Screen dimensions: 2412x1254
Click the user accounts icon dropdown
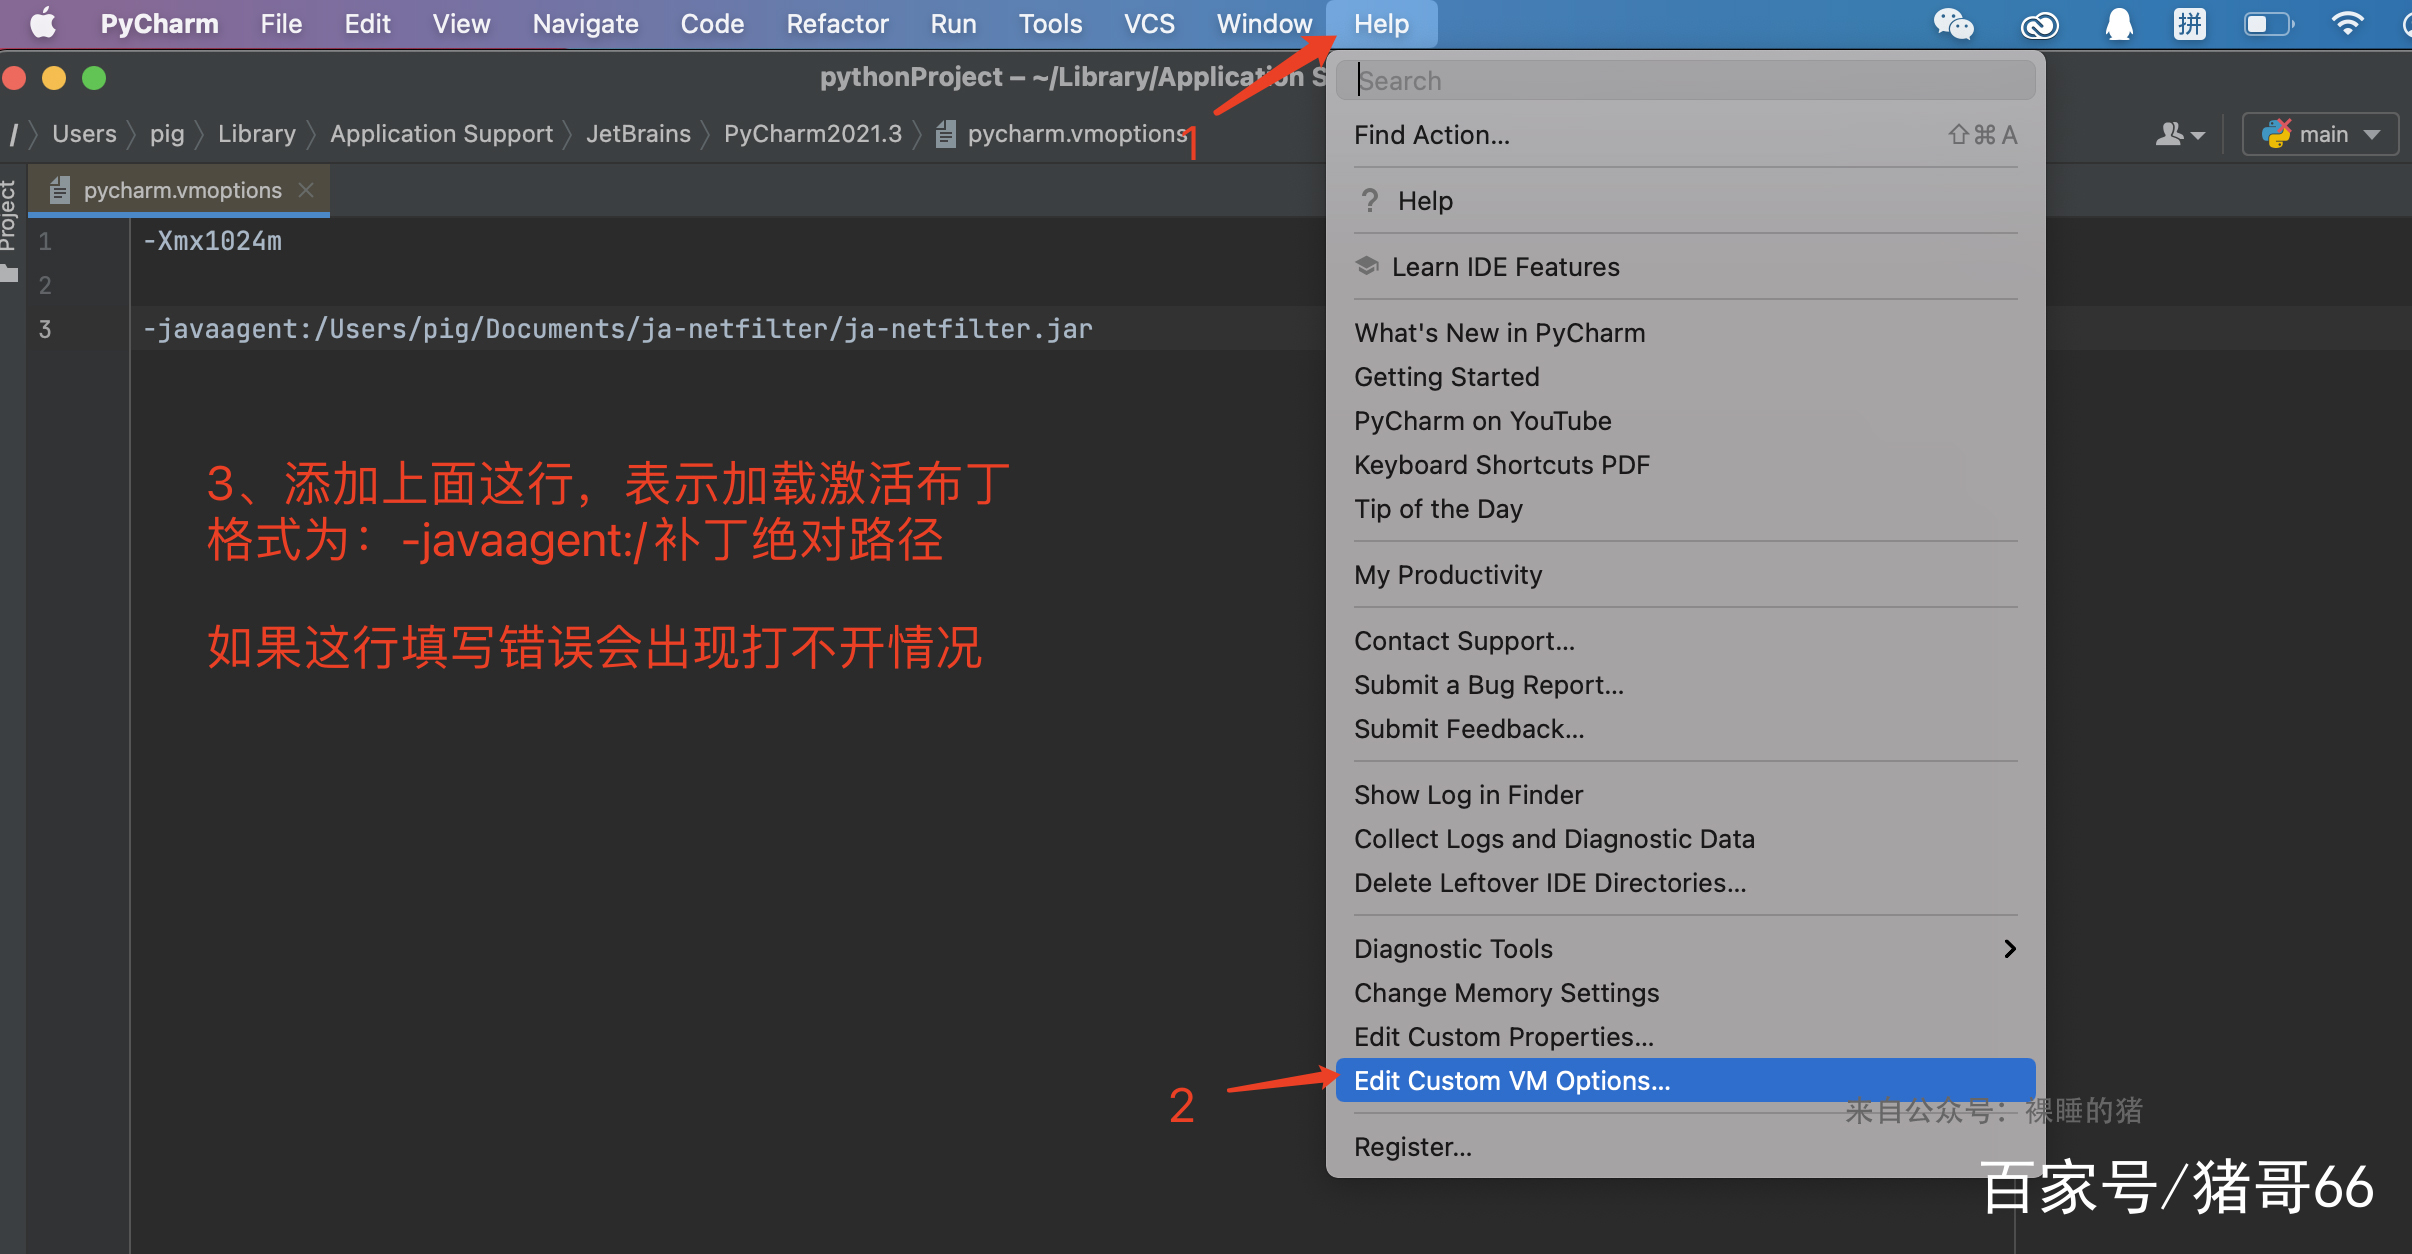[2180, 134]
